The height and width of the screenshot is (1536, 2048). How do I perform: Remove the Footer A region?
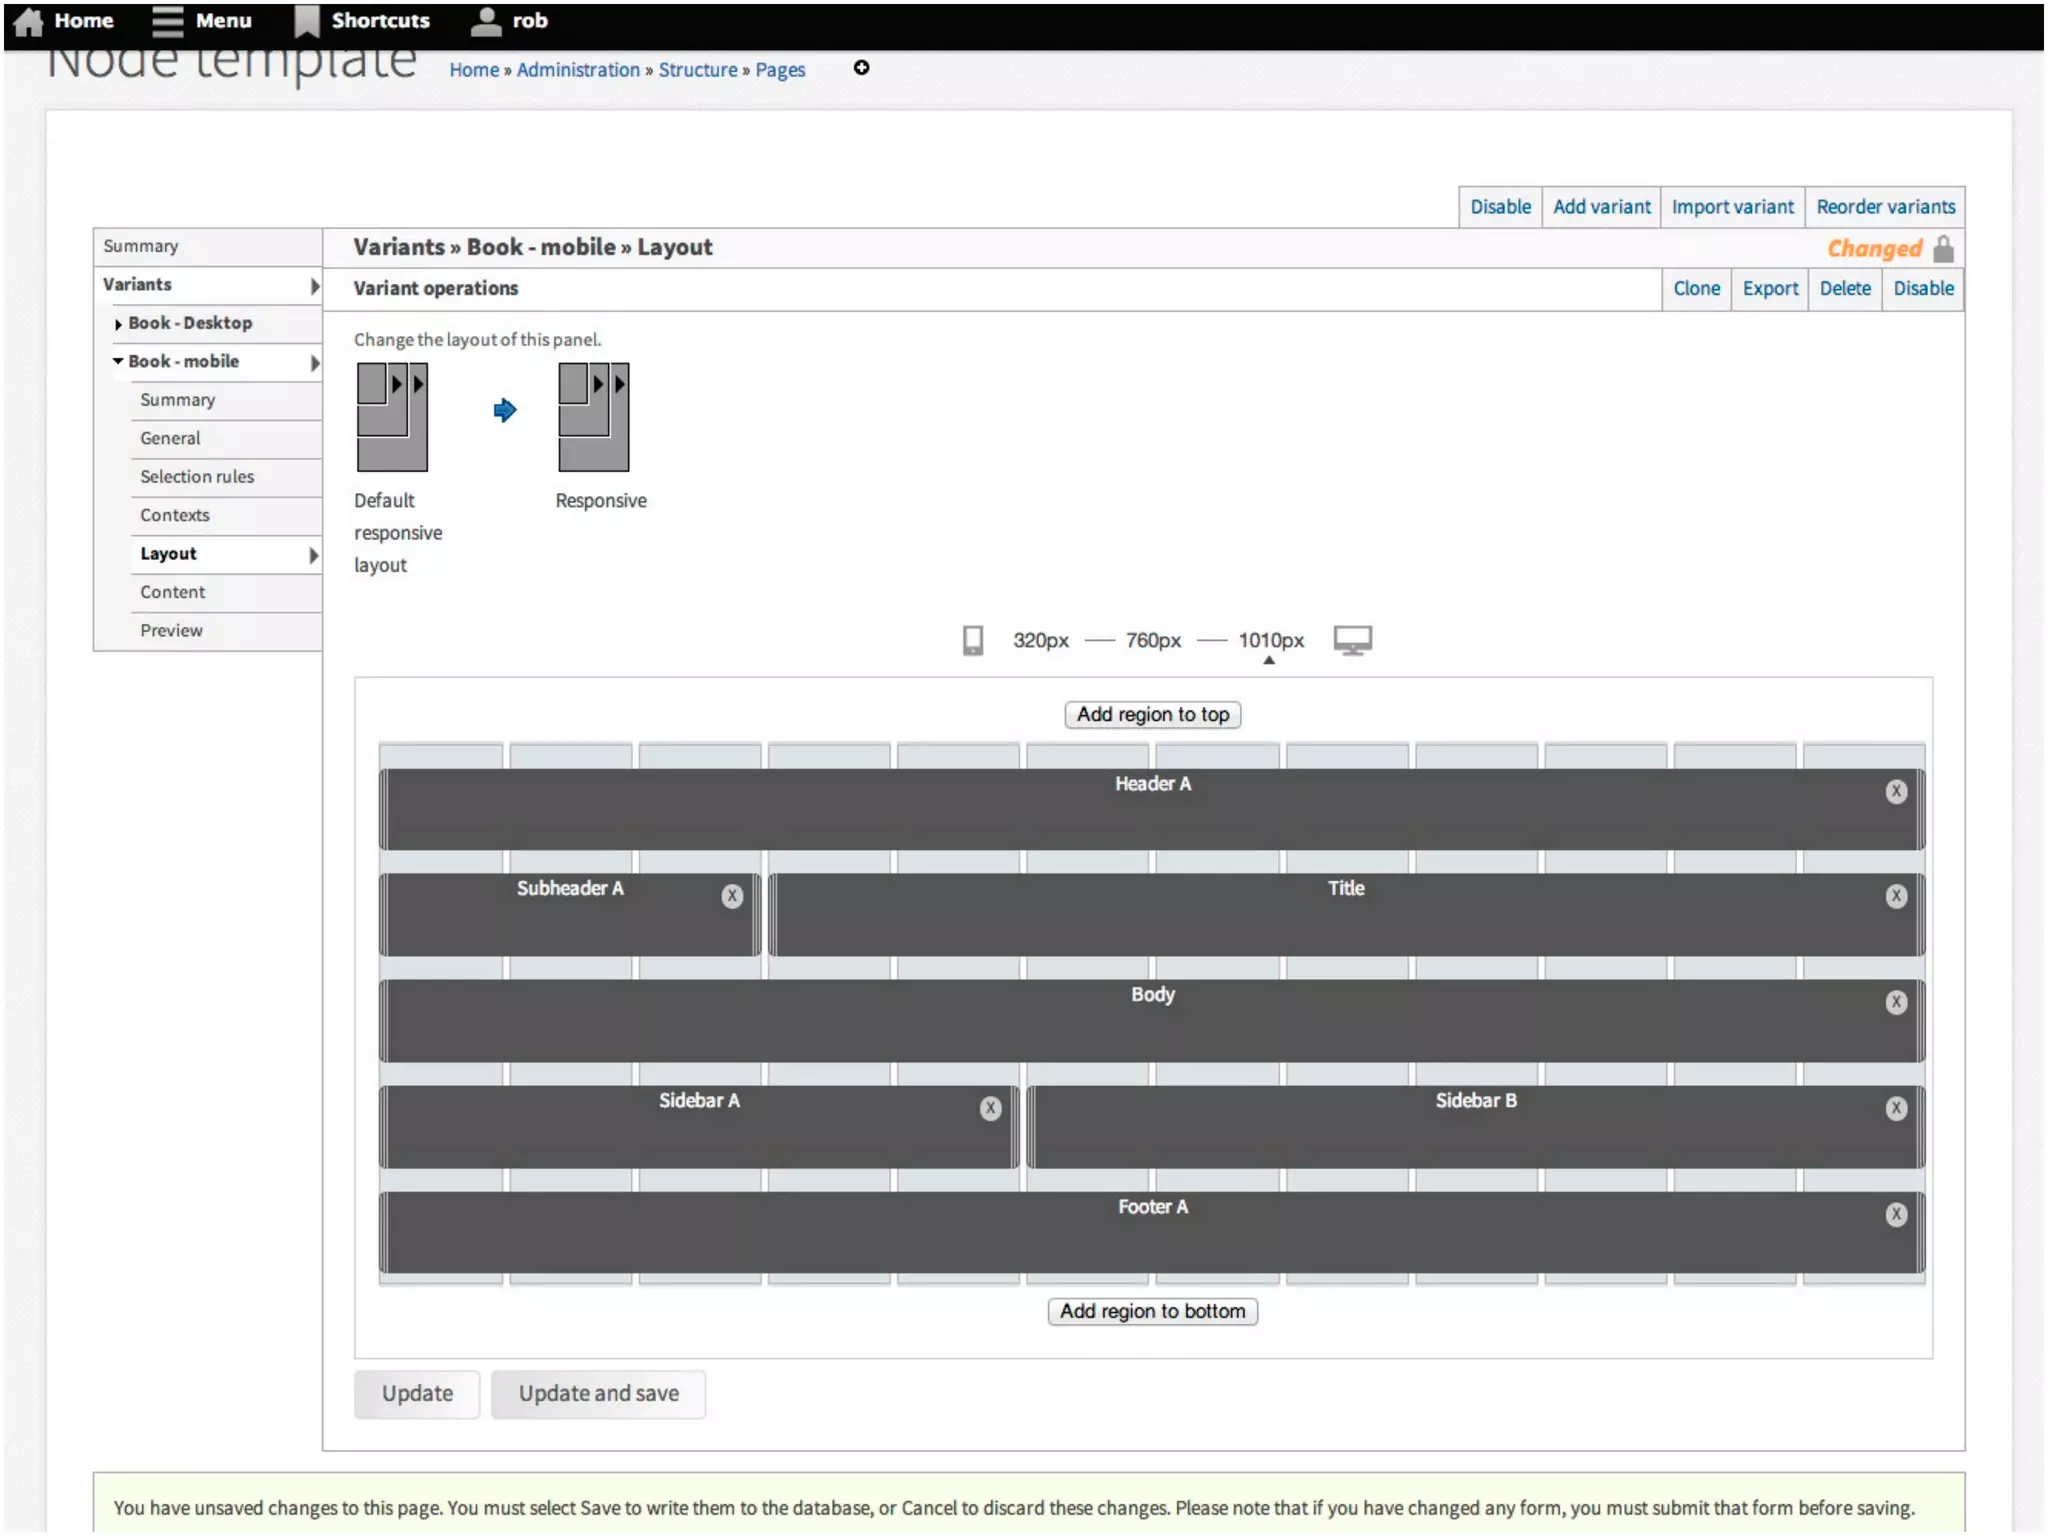[x=1895, y=1214]
